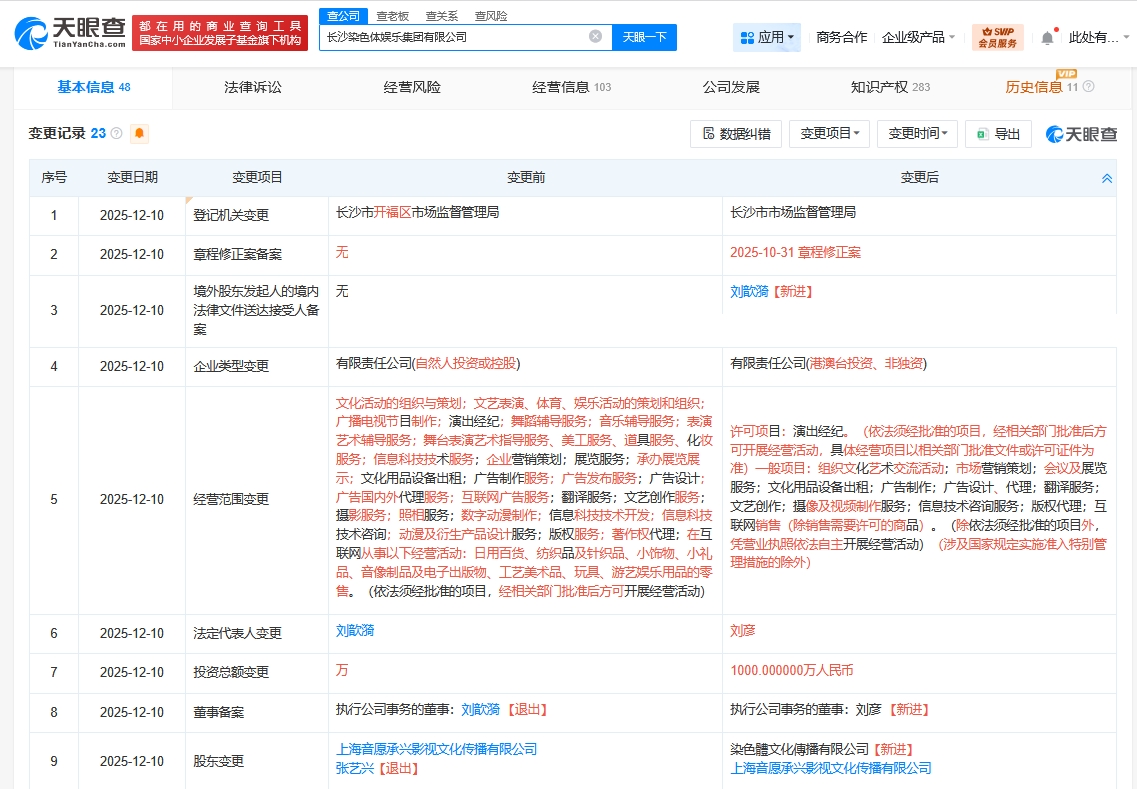Expand the 变更项目 filter dropdown

pos(829,134)
